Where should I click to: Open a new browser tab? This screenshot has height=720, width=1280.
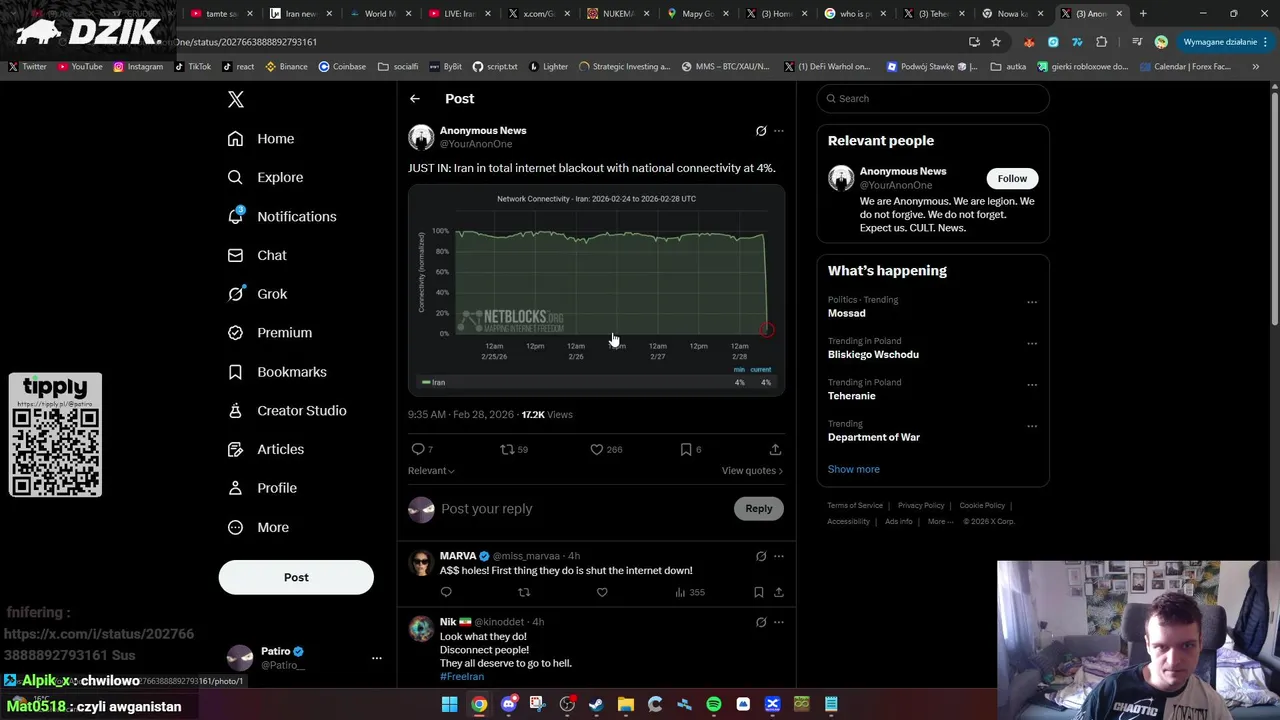pos(1143,14)
